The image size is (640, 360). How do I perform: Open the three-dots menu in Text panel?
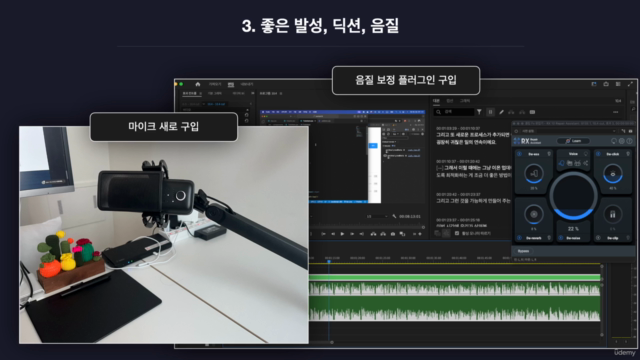pos(616,112)
